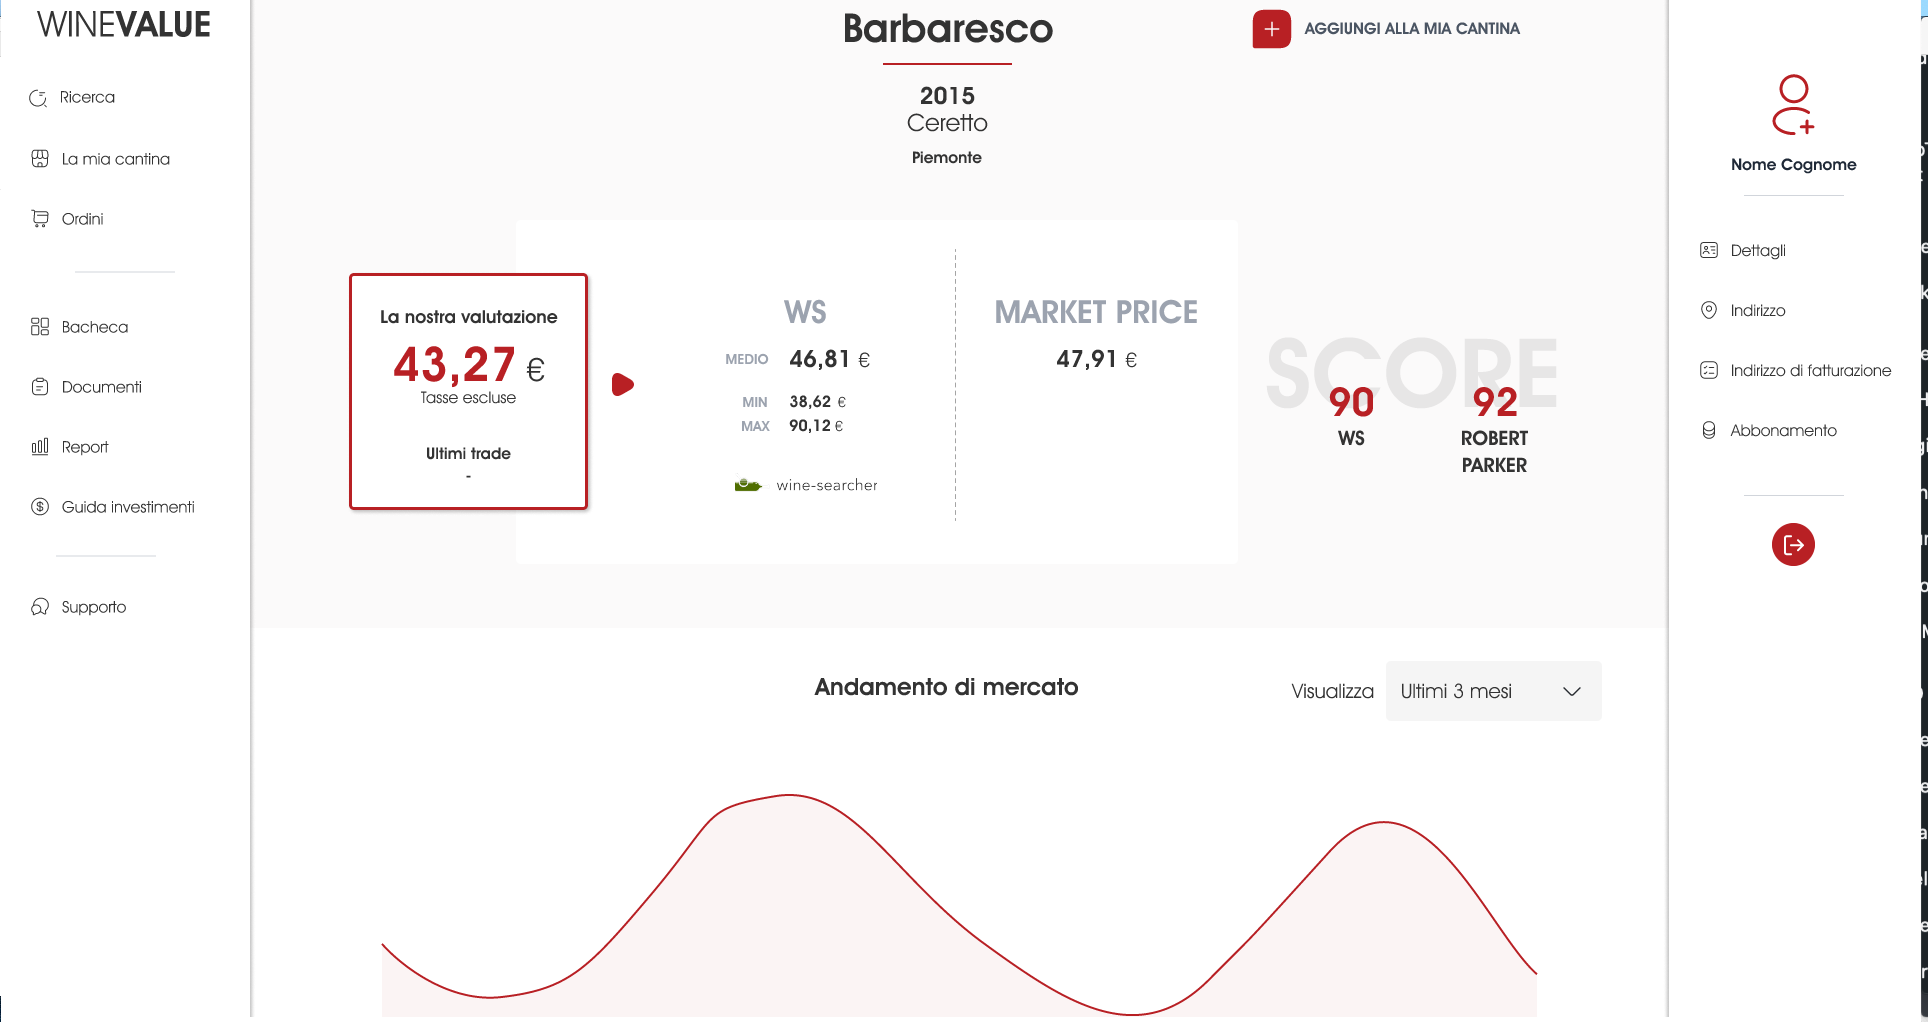
Task: Click the MARKET PRICE heading
Action: [1096, 312]
